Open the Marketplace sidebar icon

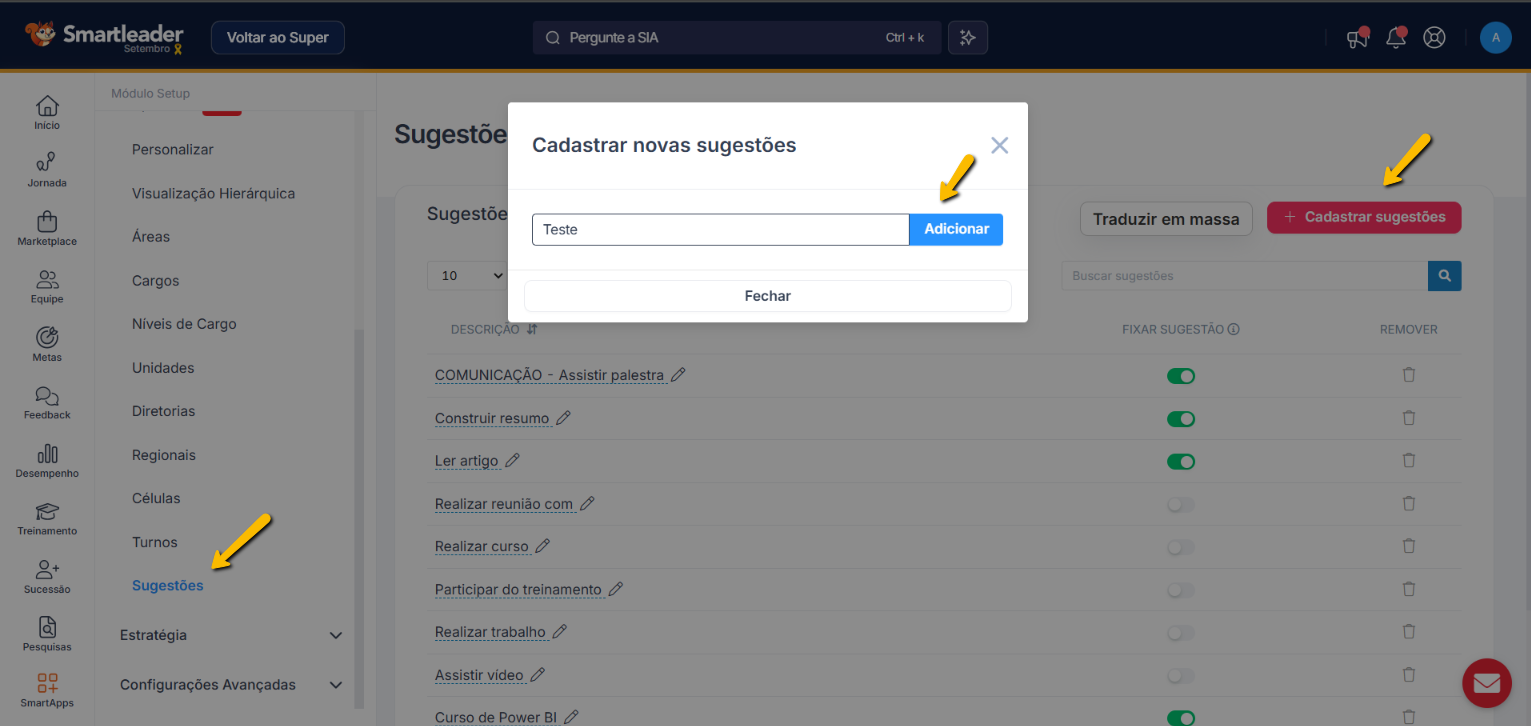[47, 222]
